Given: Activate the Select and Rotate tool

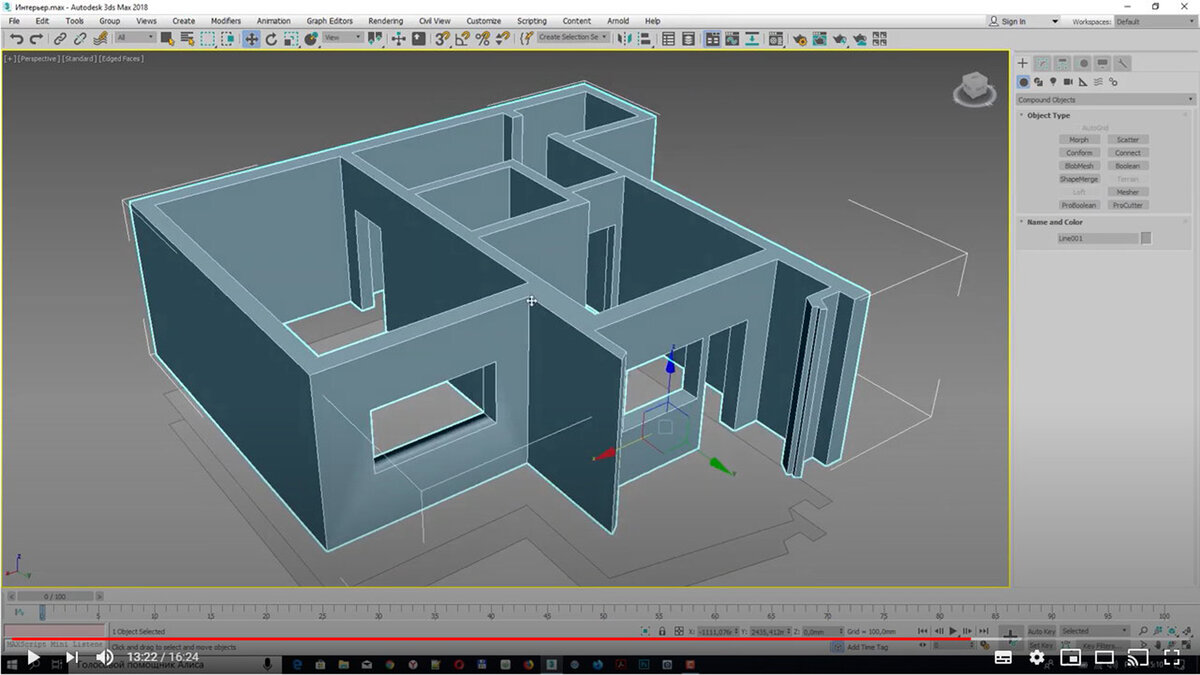Looking at the screenshot, I should (x=271, y=39).
